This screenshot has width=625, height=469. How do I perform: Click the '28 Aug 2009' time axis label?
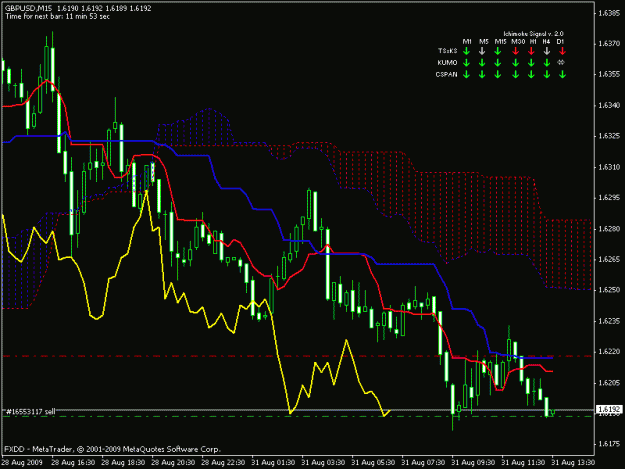pos(22,463)
